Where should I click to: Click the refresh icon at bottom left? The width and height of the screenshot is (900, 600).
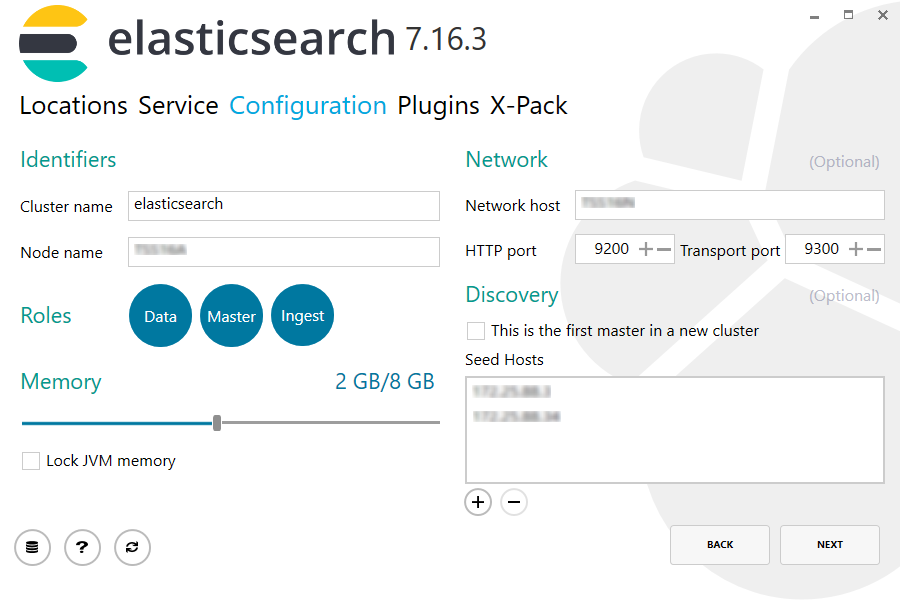(132, 547)
